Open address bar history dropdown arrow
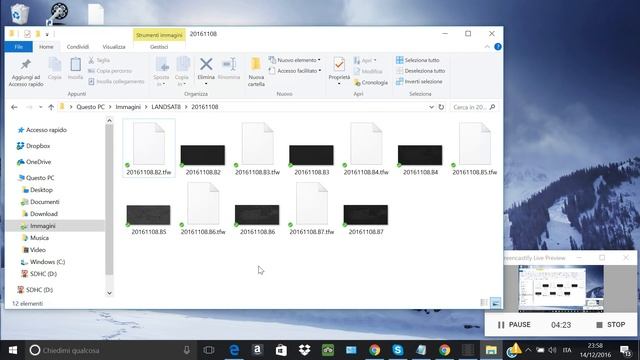 [x=431, y=107]
